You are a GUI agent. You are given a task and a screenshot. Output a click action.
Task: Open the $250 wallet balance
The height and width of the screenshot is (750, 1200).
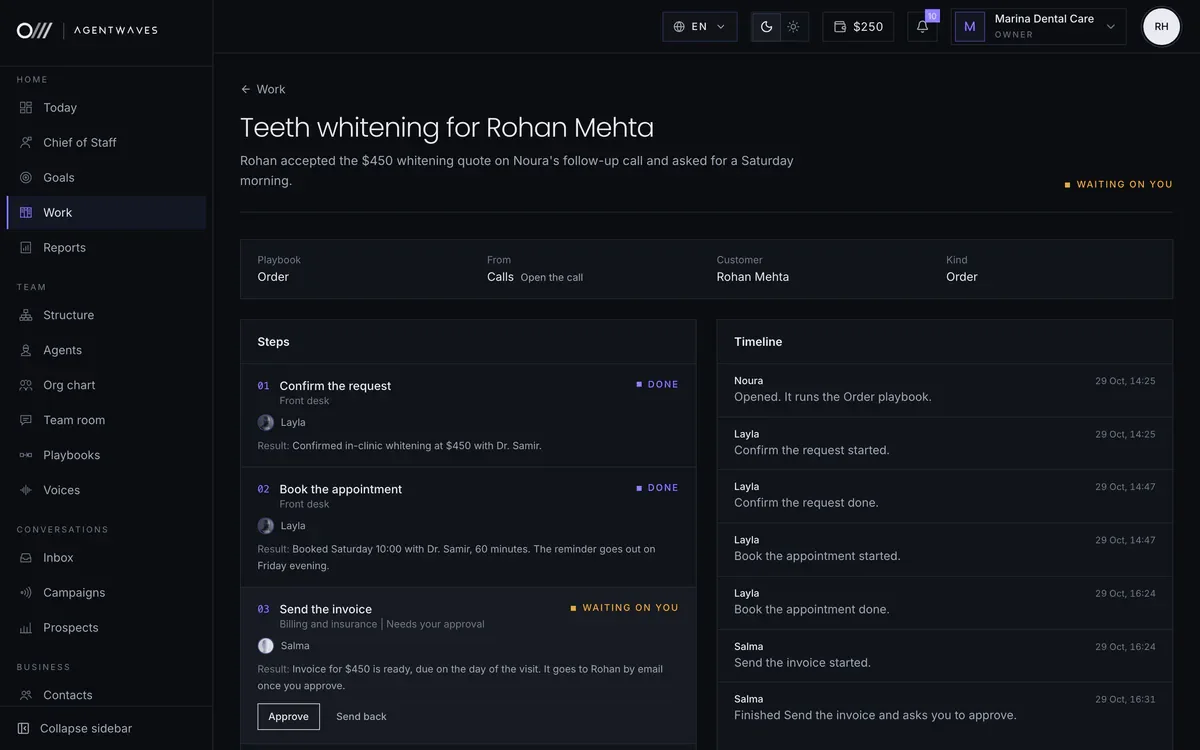point(858,27)
